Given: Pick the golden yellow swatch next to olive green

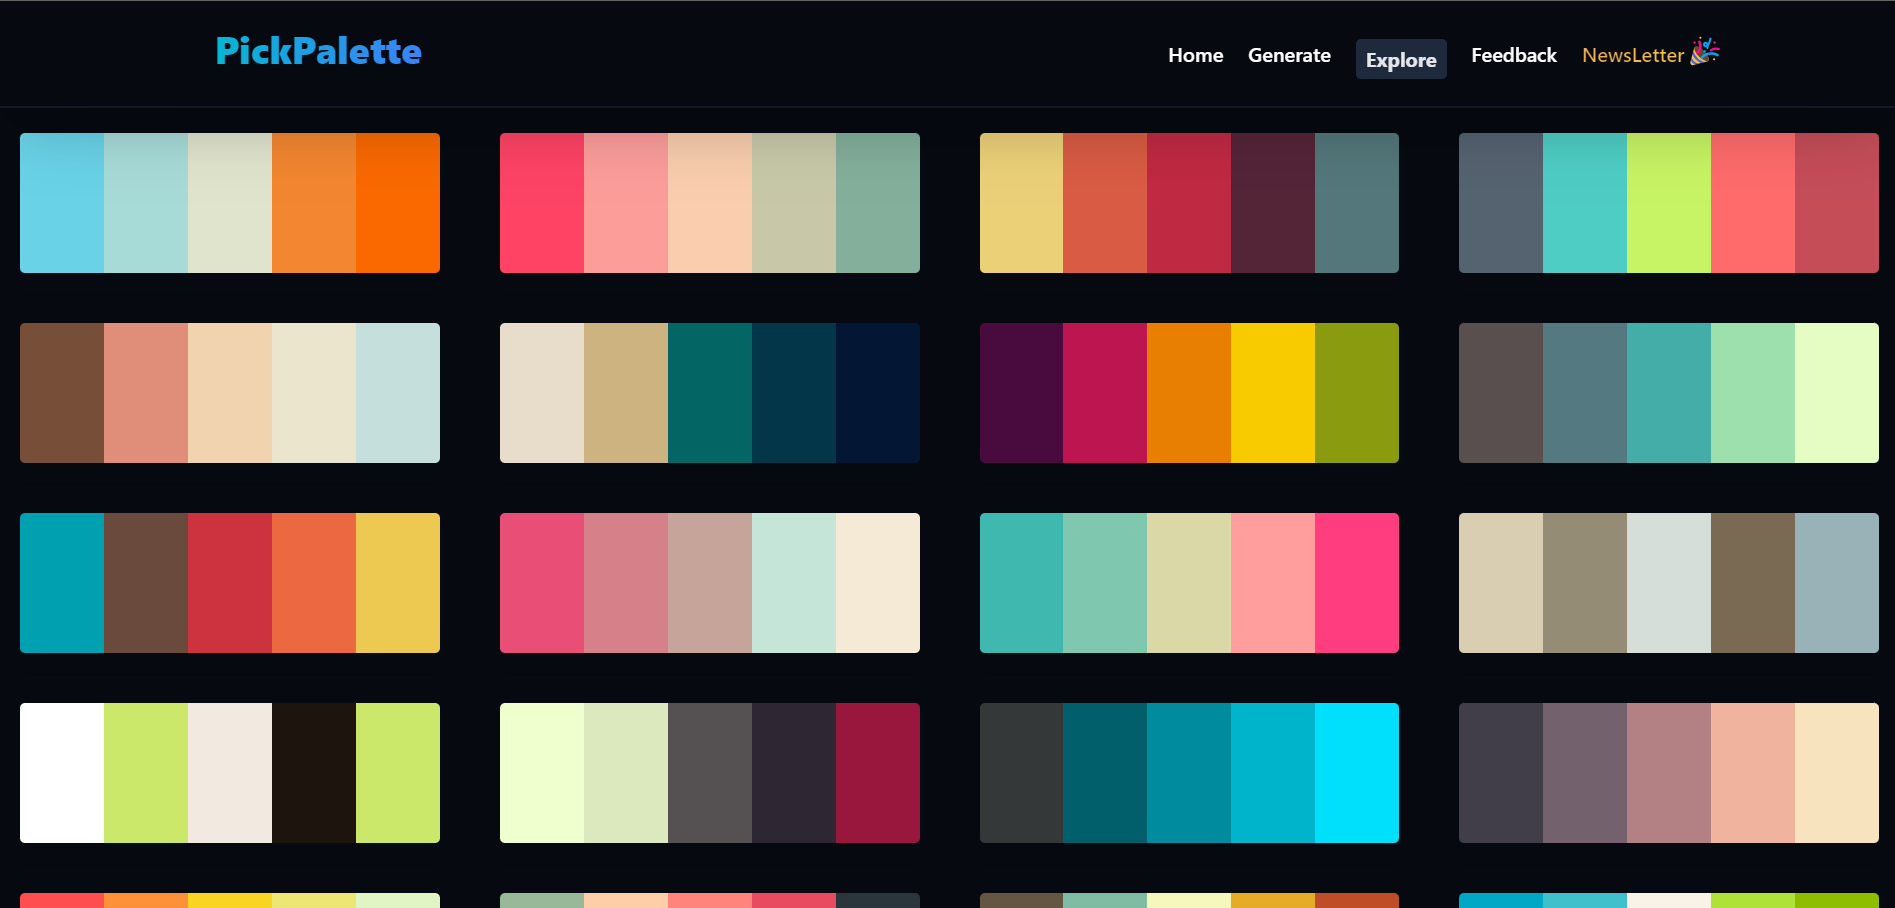Looking at the screenshot, I should click(1273, 393).
